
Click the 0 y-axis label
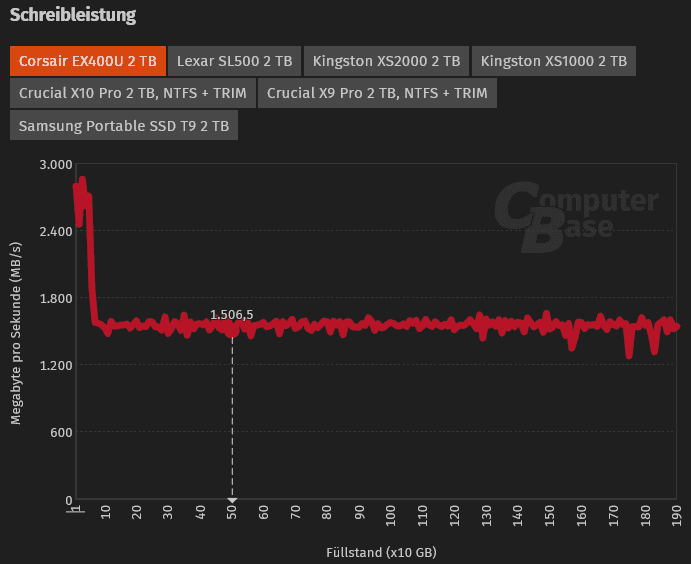tap(69, 500)
